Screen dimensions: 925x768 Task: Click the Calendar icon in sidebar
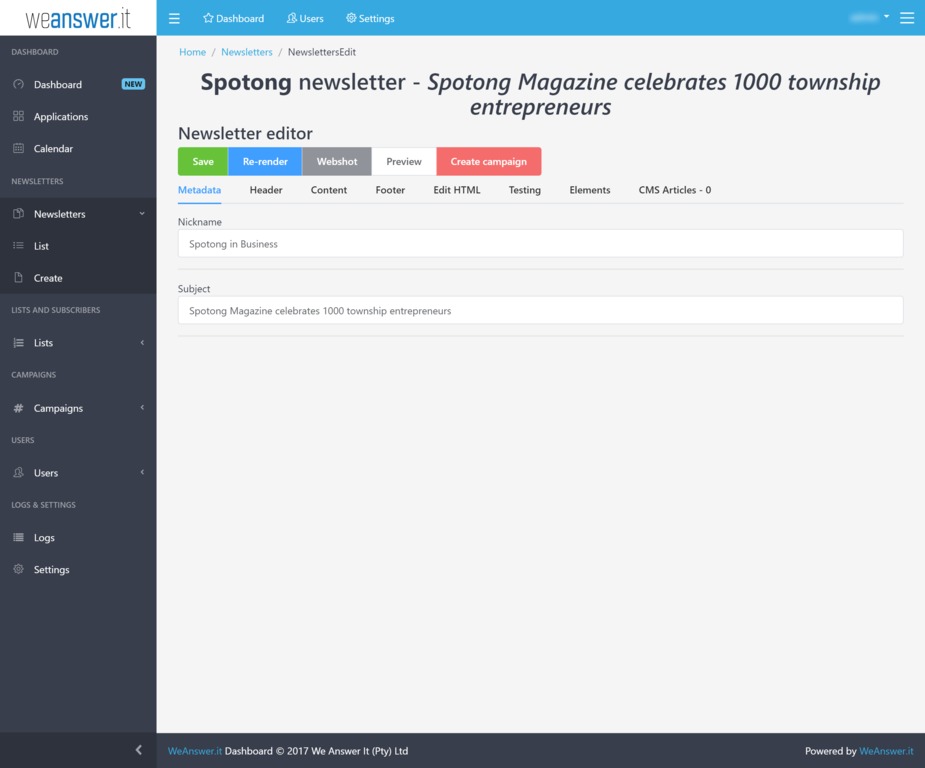click(x=18, y=149)
